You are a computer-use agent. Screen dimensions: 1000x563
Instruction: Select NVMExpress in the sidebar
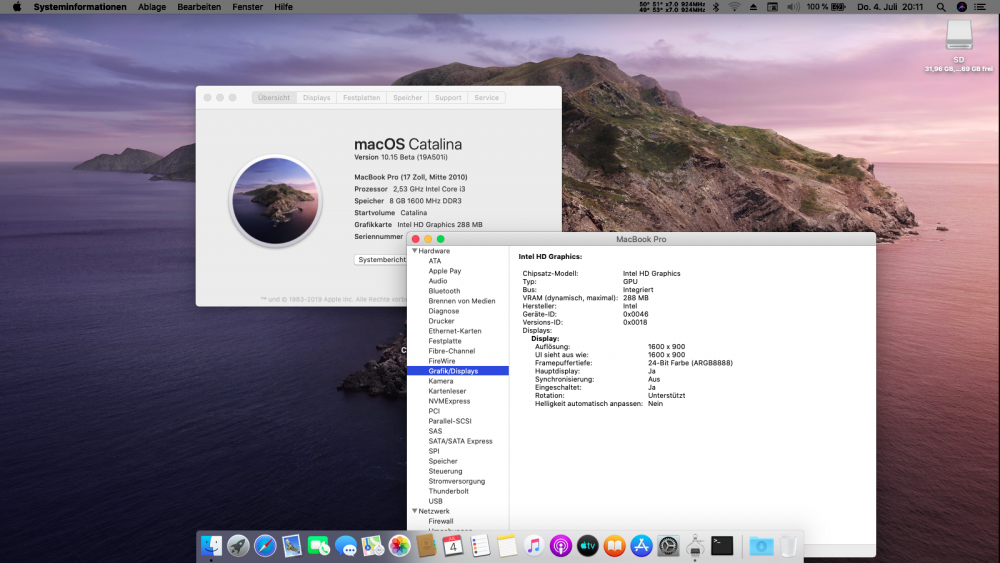[x=449, y=401]
